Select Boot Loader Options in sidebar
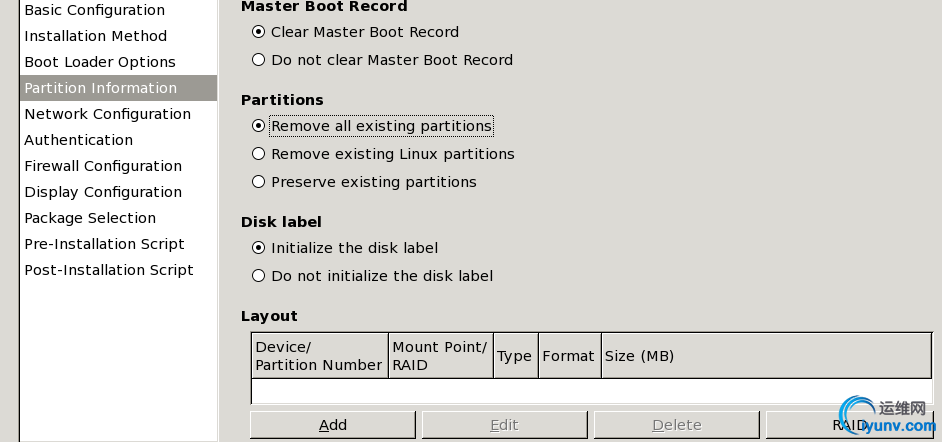This screenshot has height=442, width=942. pyautogui.click(x=99, y=62)
